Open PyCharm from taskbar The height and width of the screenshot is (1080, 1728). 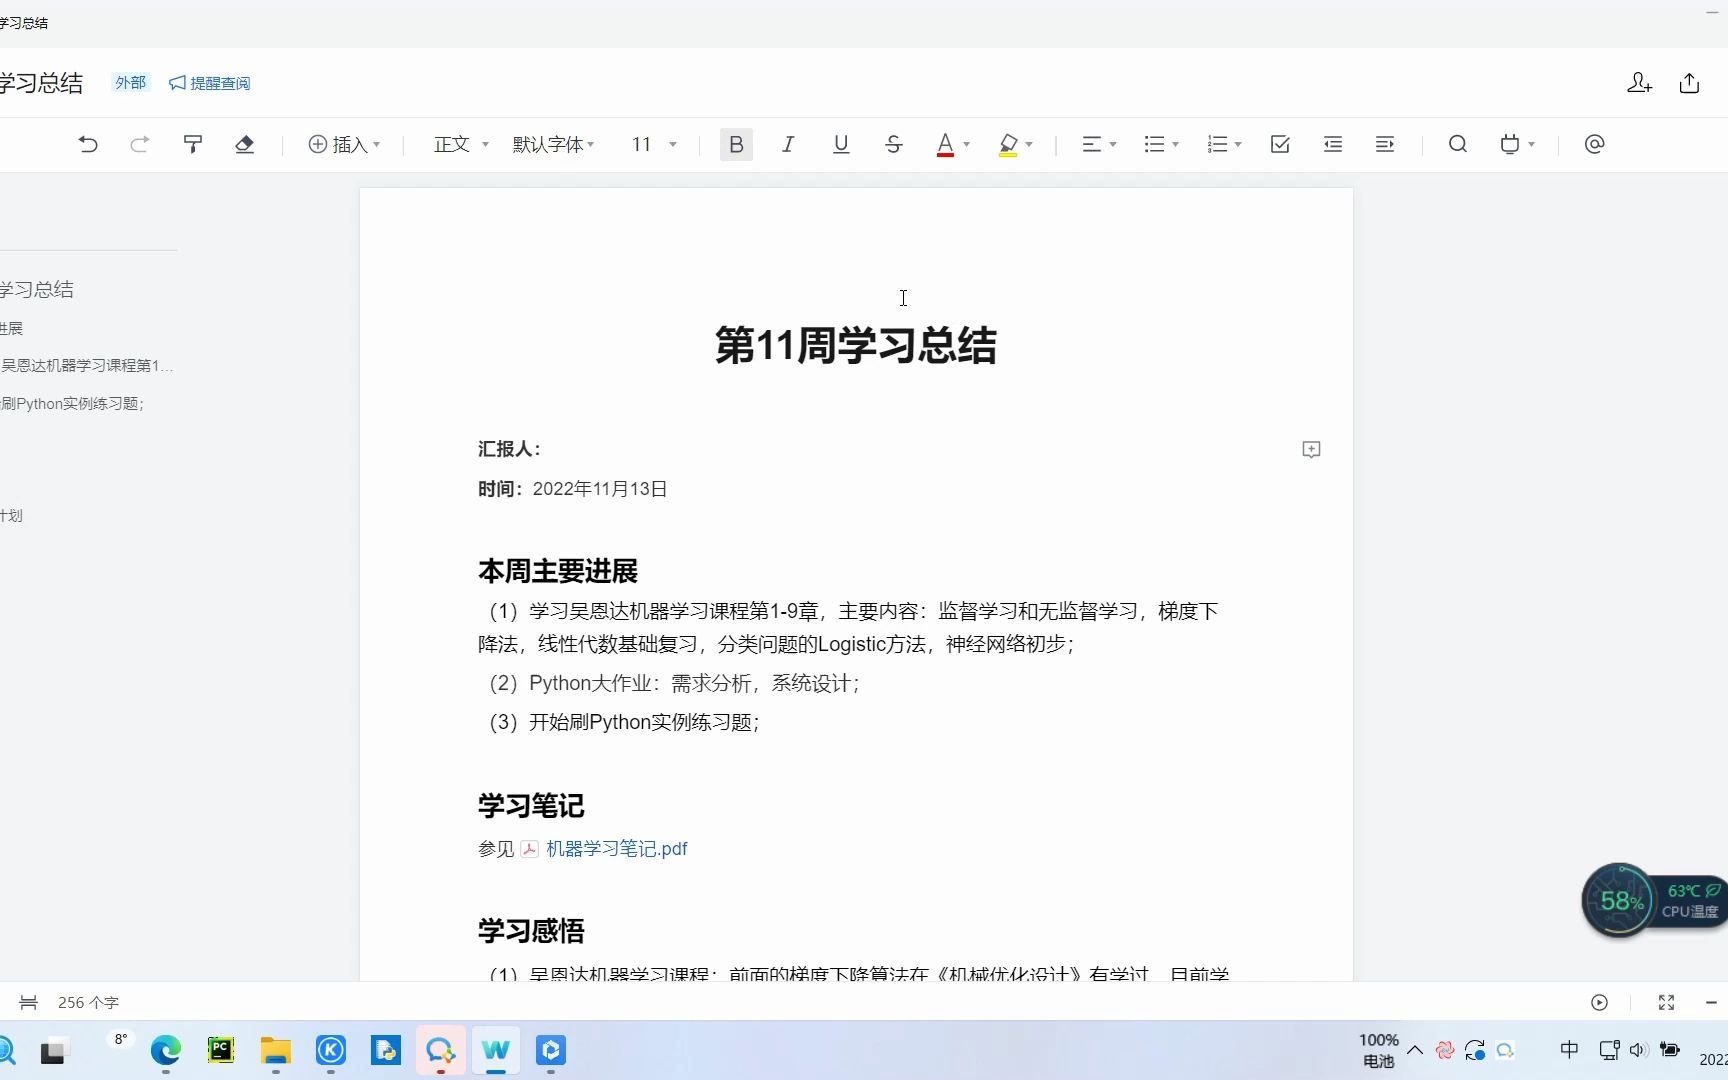pos(221,1050)
